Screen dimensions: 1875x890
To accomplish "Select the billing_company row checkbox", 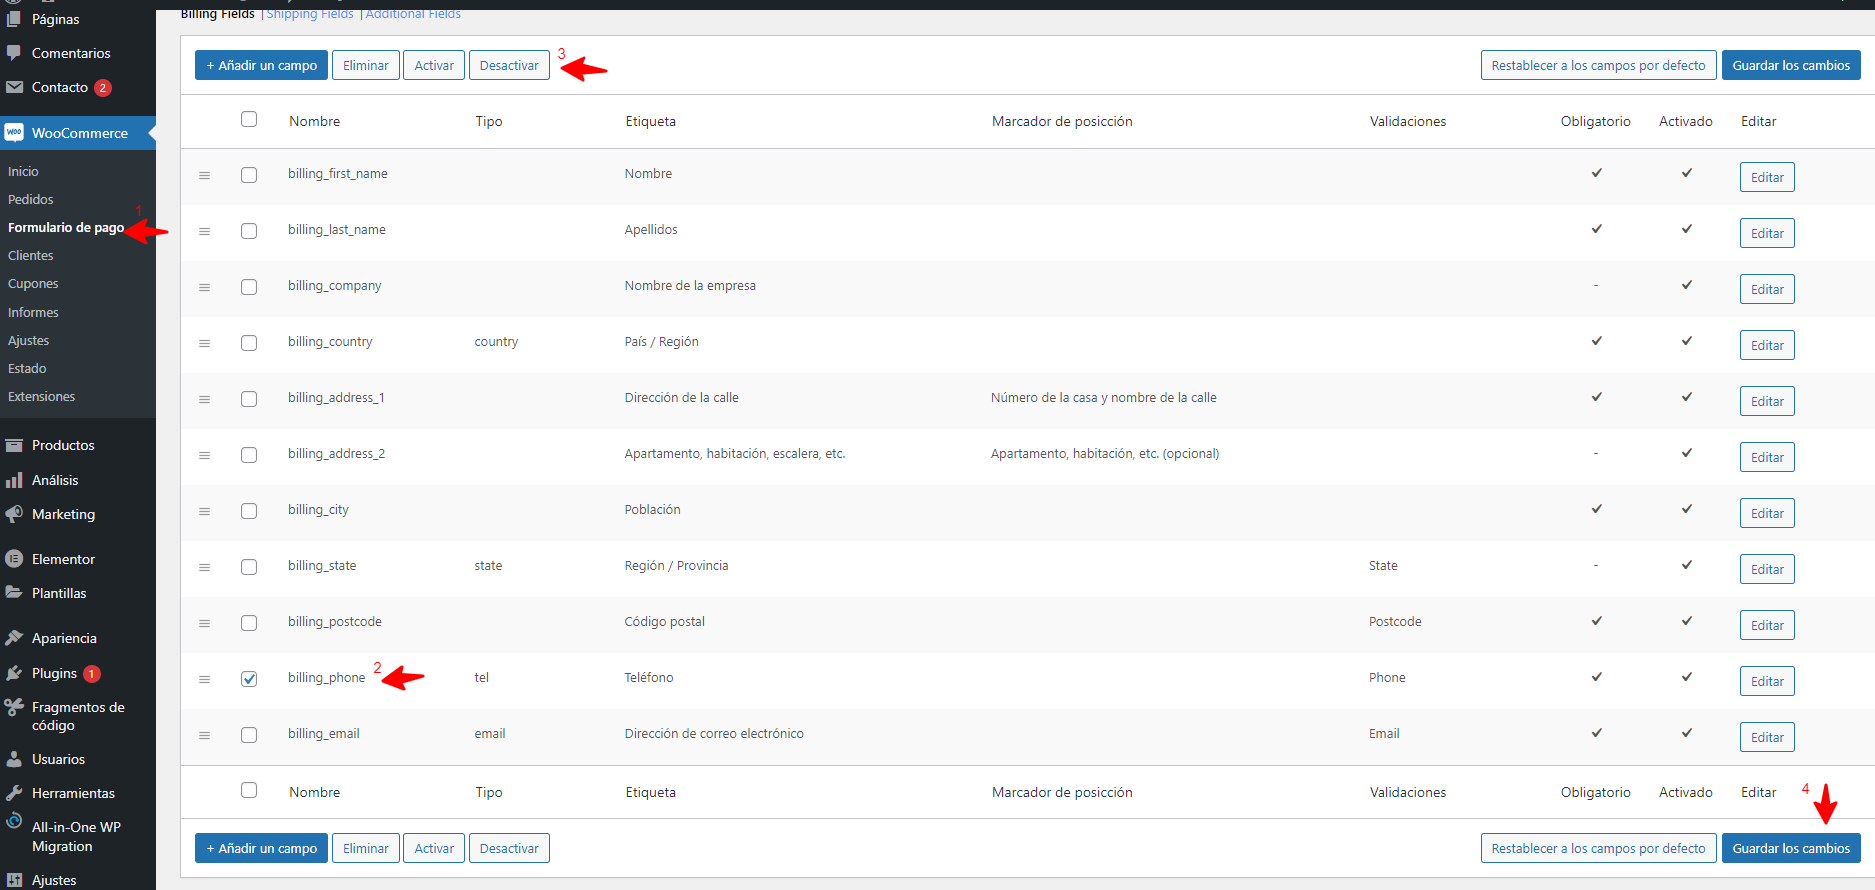I will [x=249, y=287].
